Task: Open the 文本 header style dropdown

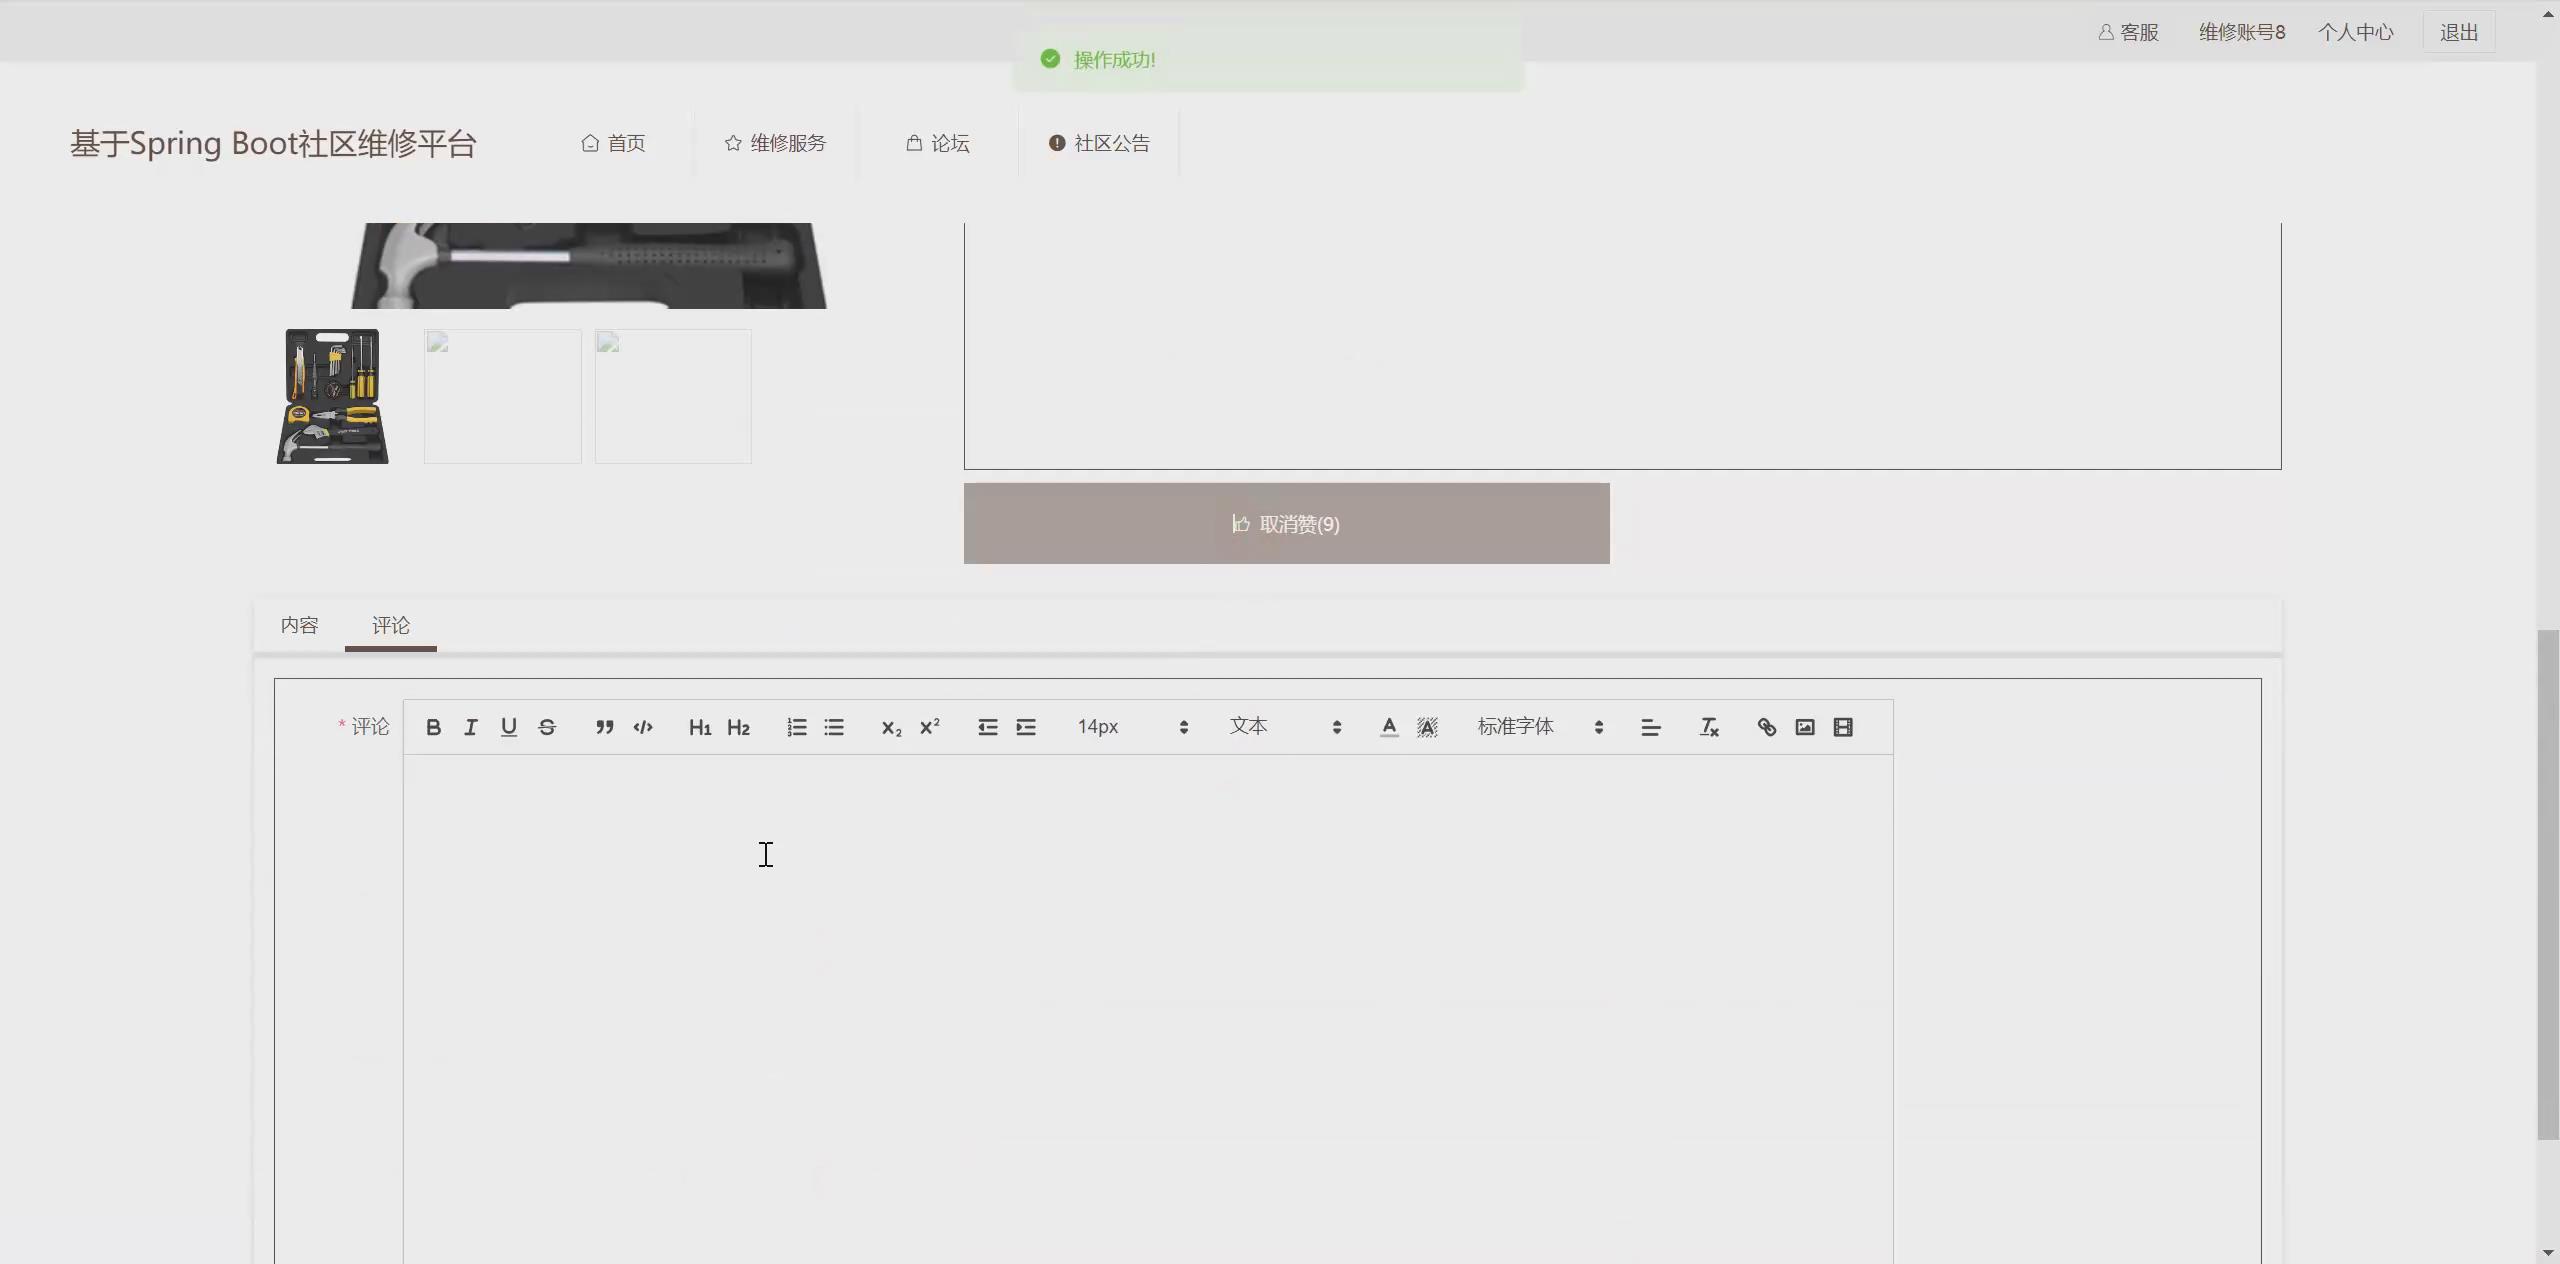Action: point(1285,727)
